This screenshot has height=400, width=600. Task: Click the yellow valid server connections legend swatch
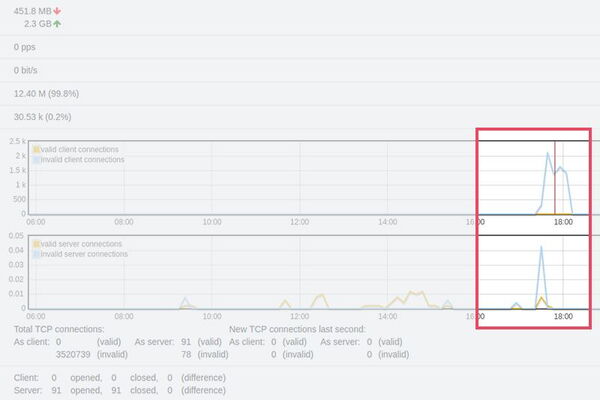(x=37, y=244)
